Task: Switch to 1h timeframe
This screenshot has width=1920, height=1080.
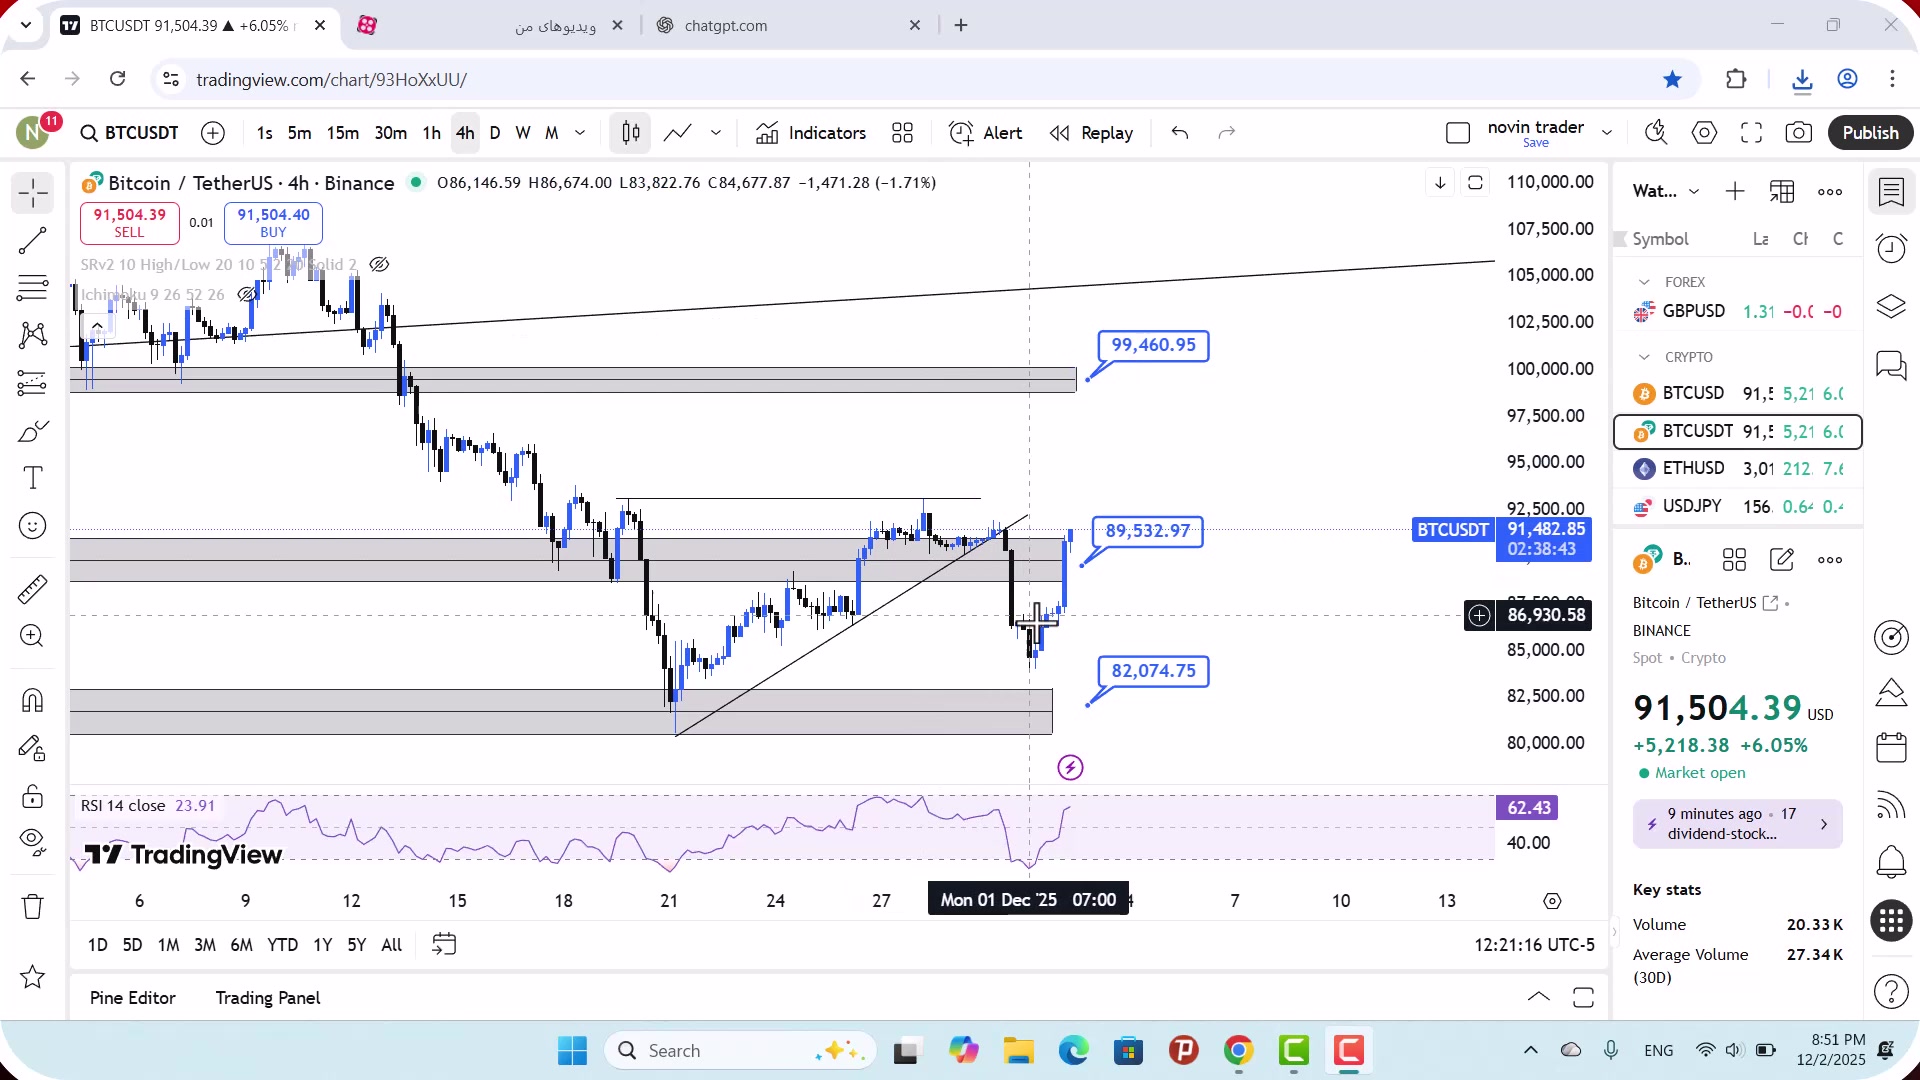Action: coord(431,133)
